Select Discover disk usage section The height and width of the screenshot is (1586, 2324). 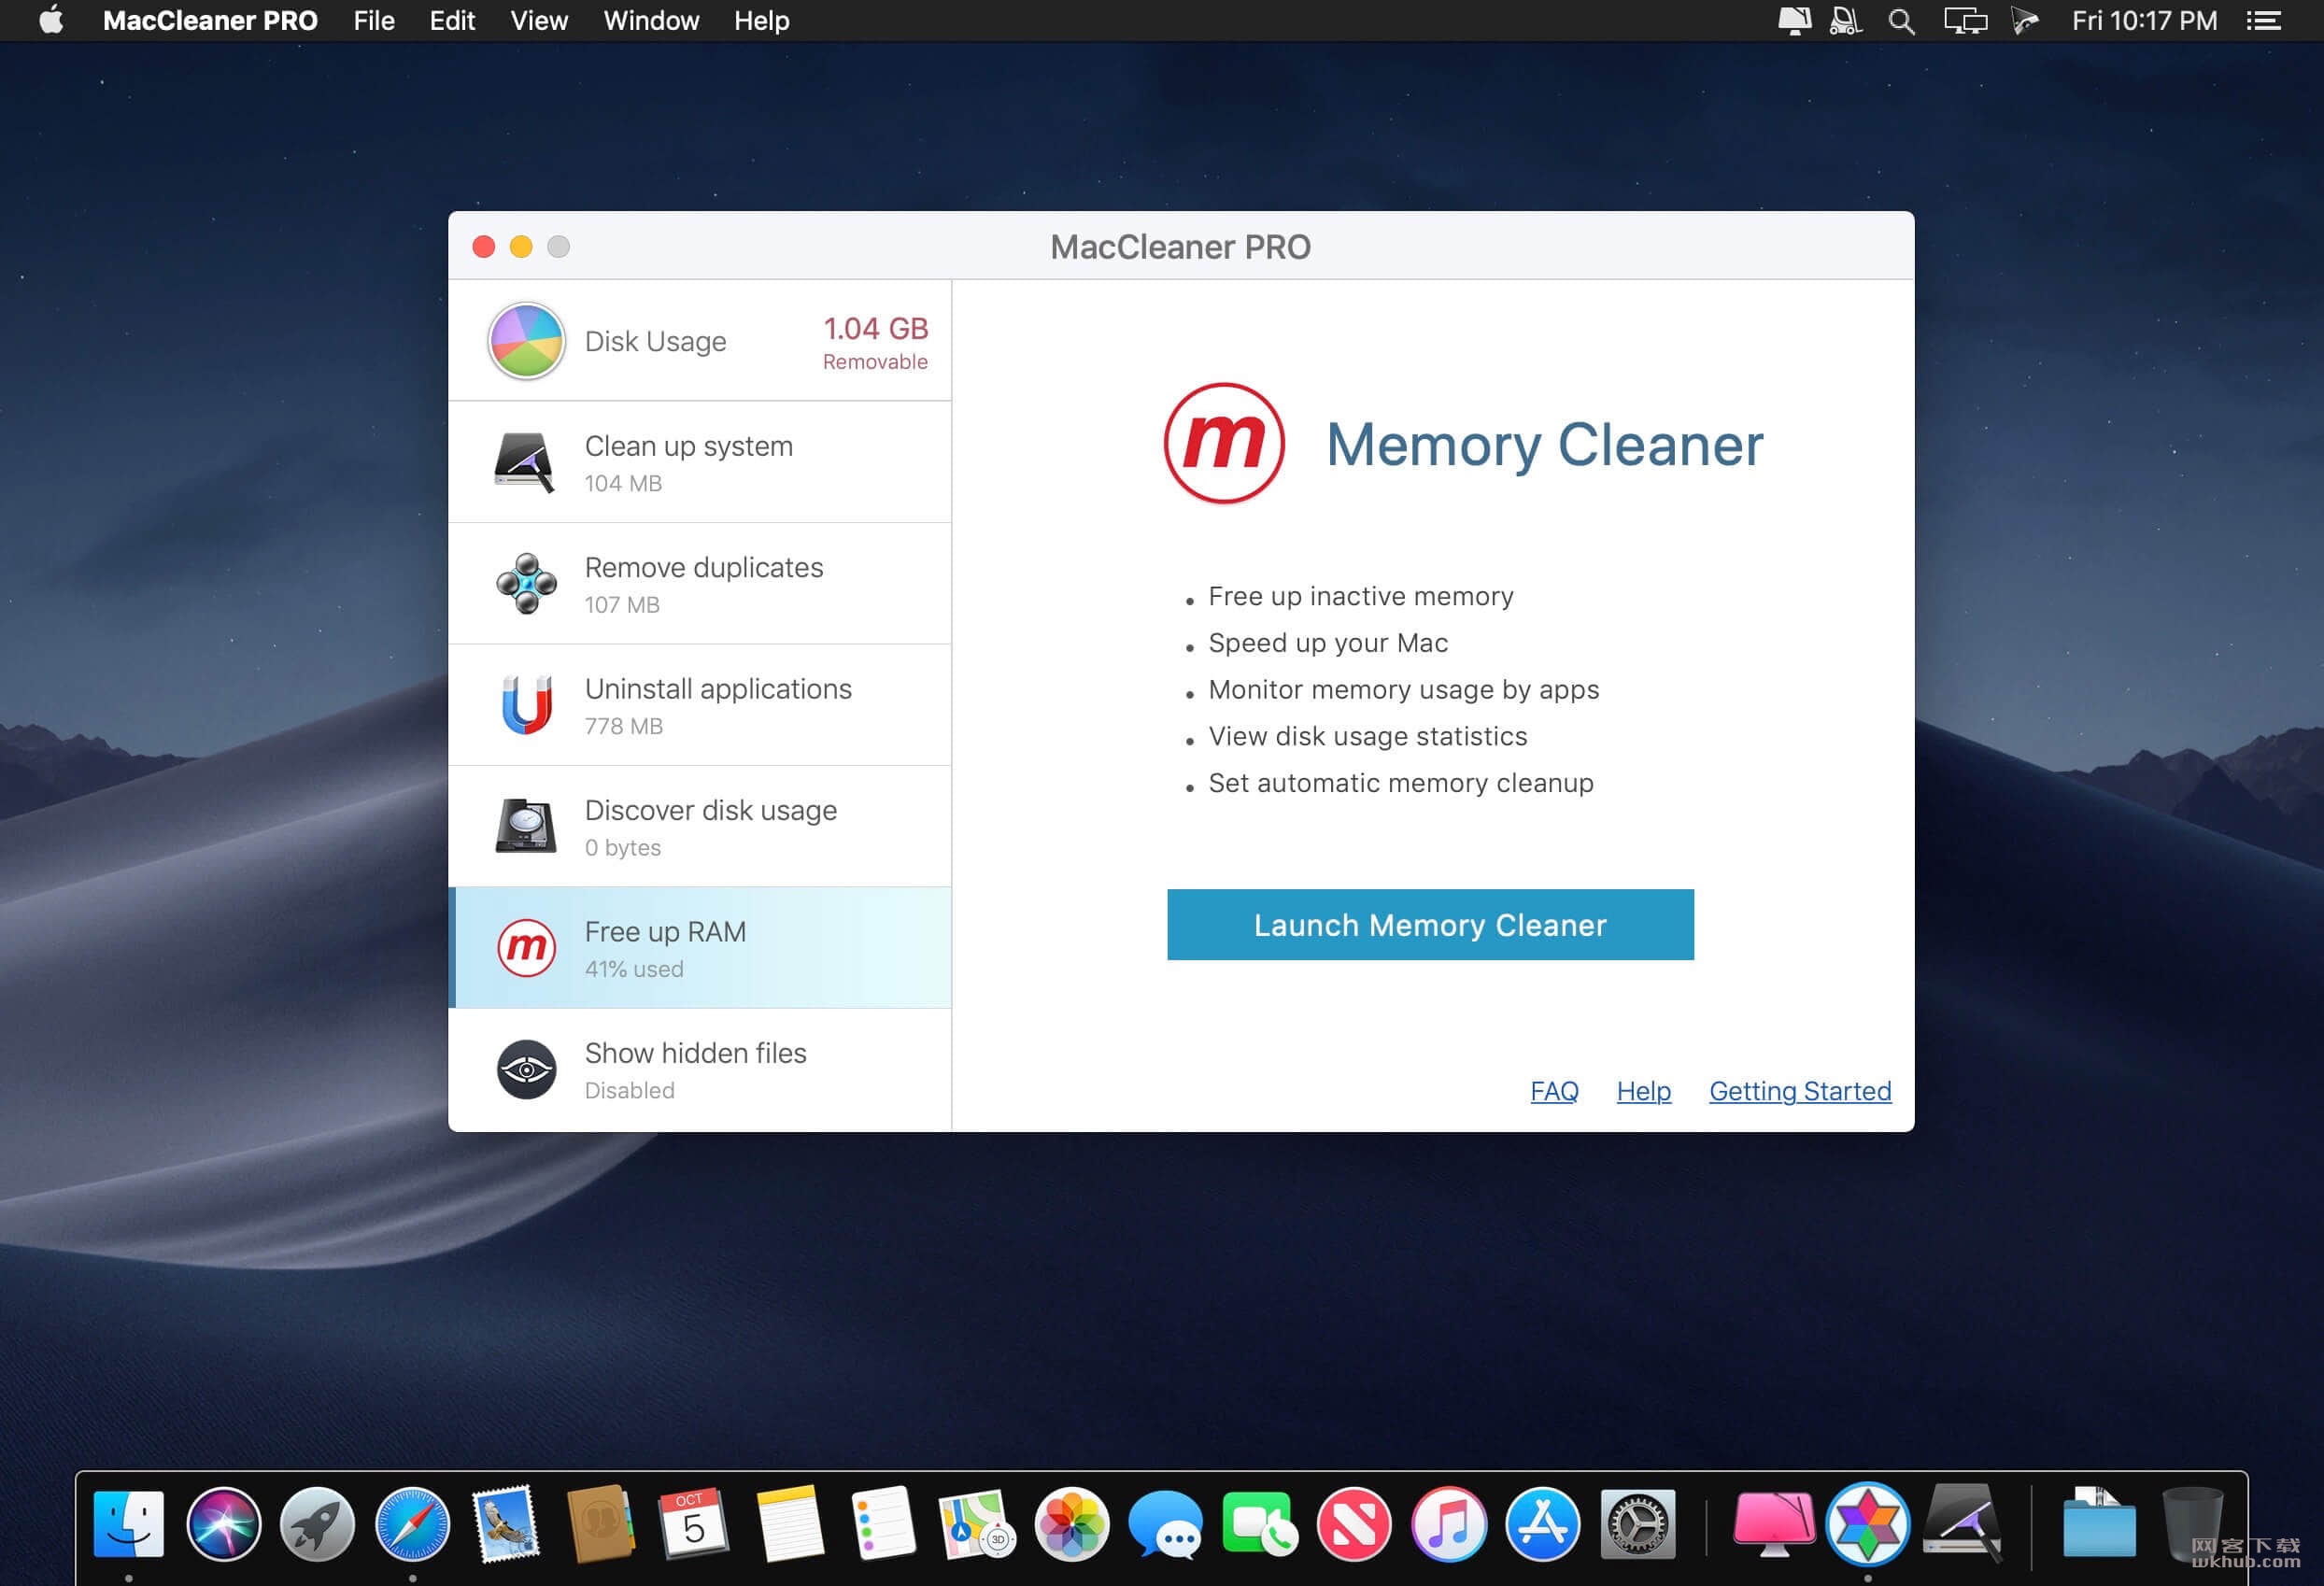(x=700, y=826)
